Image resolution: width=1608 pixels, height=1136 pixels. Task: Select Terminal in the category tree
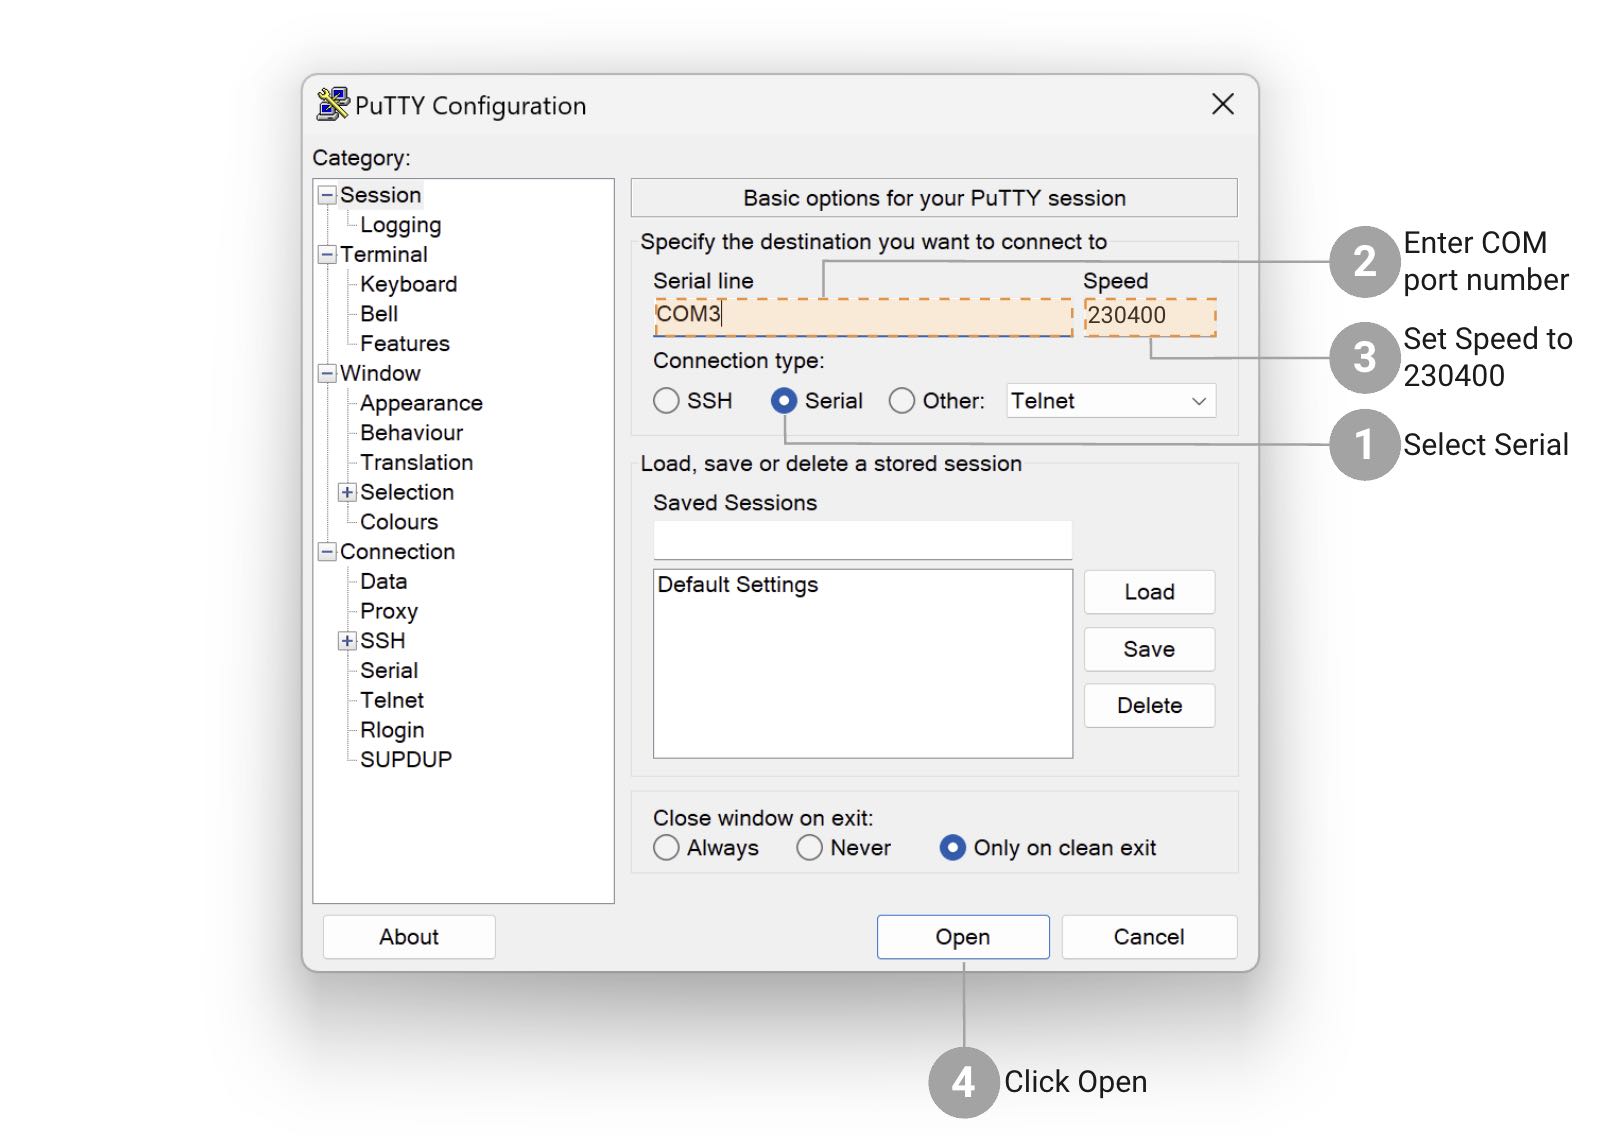[x=383, y=255]
